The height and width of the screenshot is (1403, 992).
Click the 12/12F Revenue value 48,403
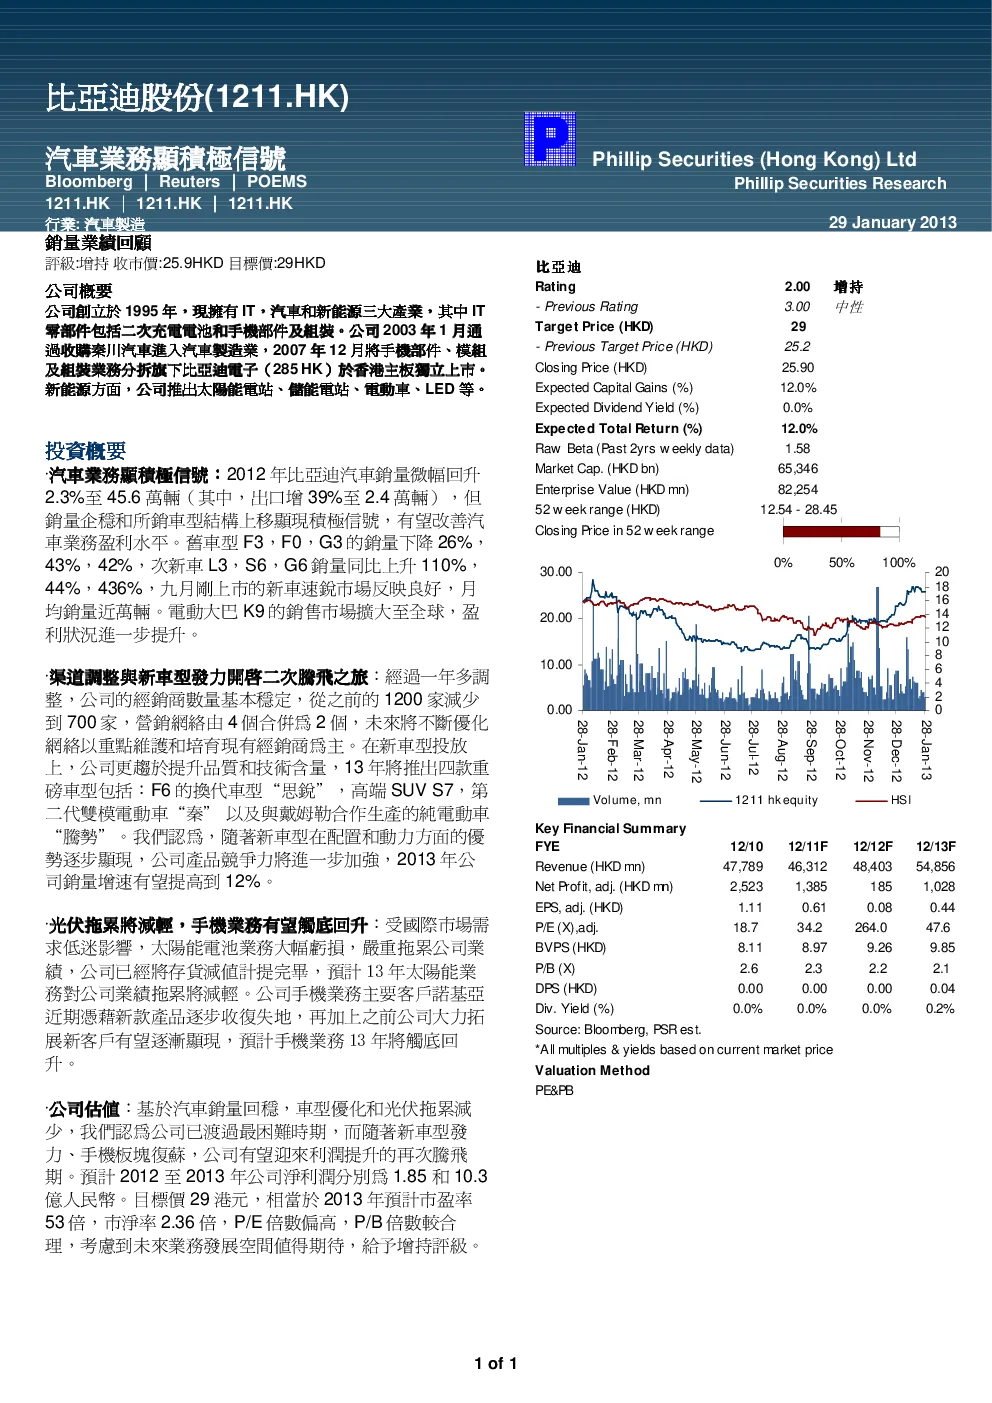coord(873,867)
